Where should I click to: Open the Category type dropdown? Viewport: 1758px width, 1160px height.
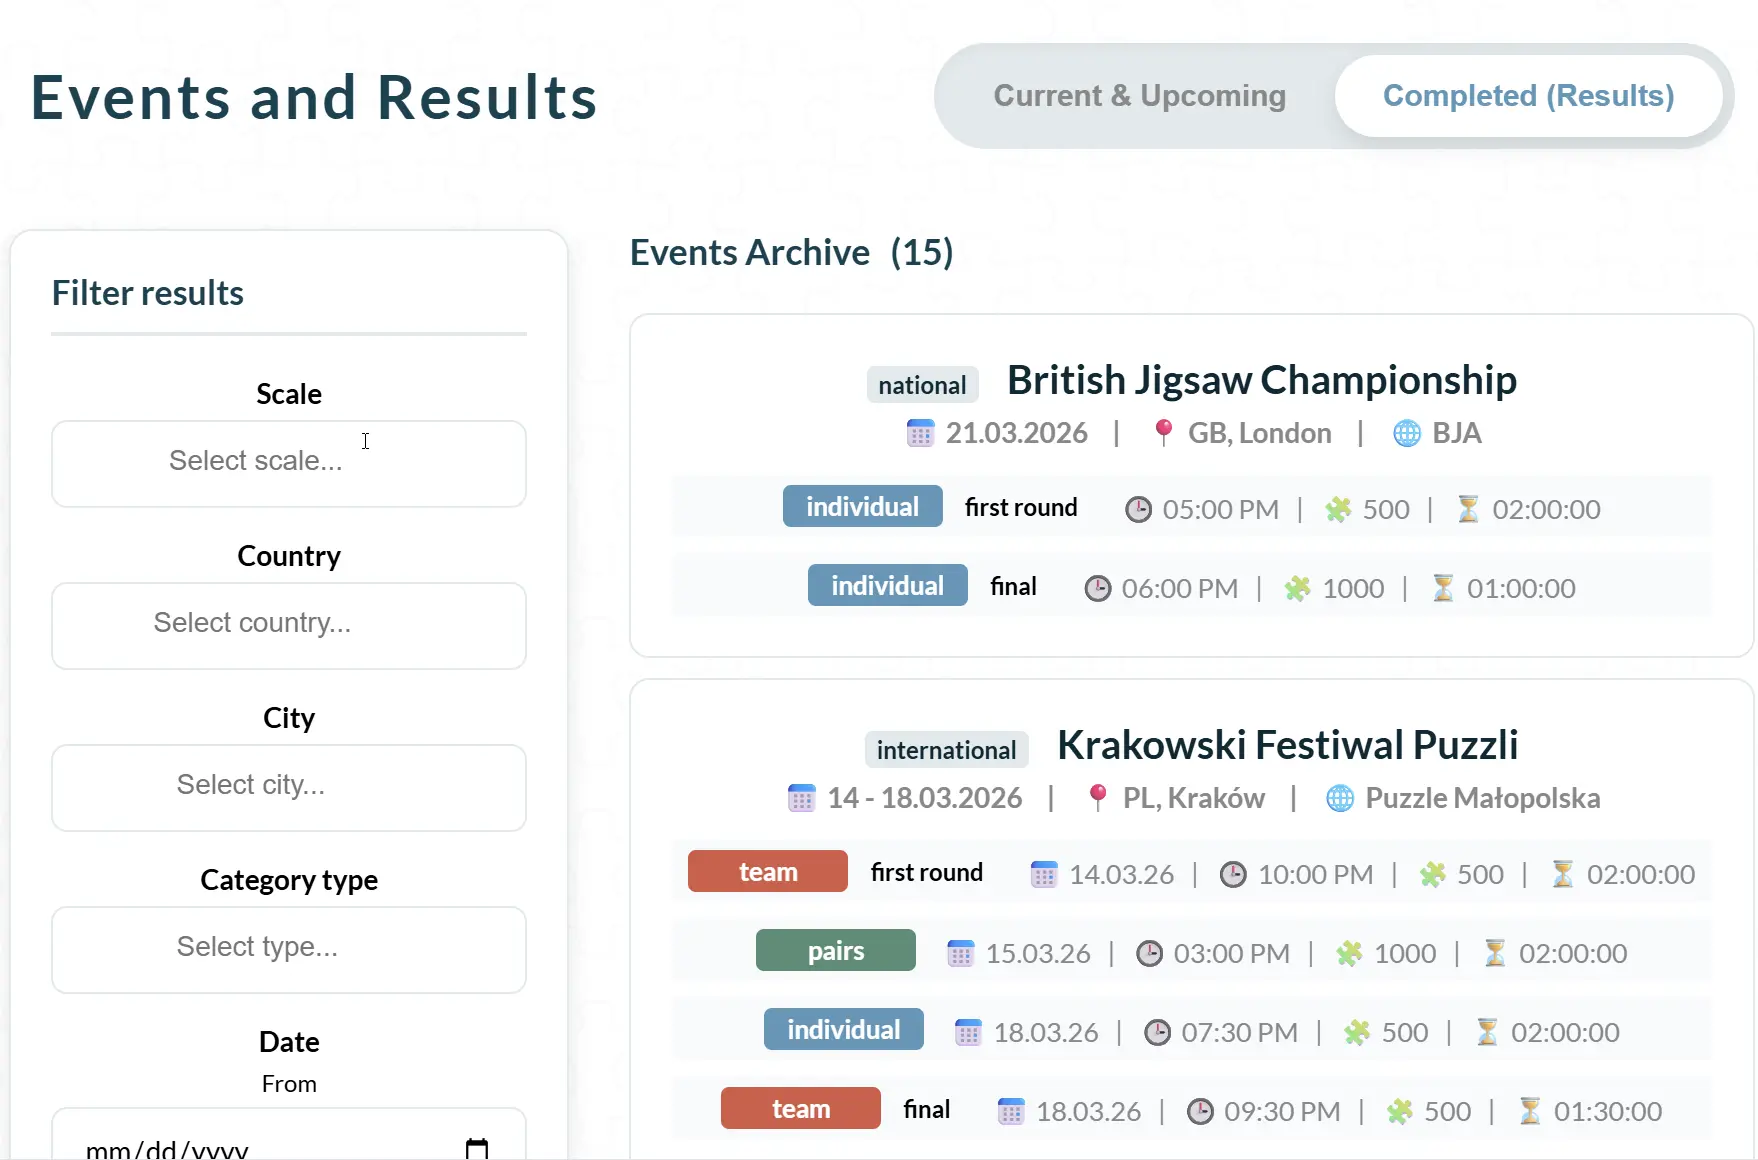289,949
